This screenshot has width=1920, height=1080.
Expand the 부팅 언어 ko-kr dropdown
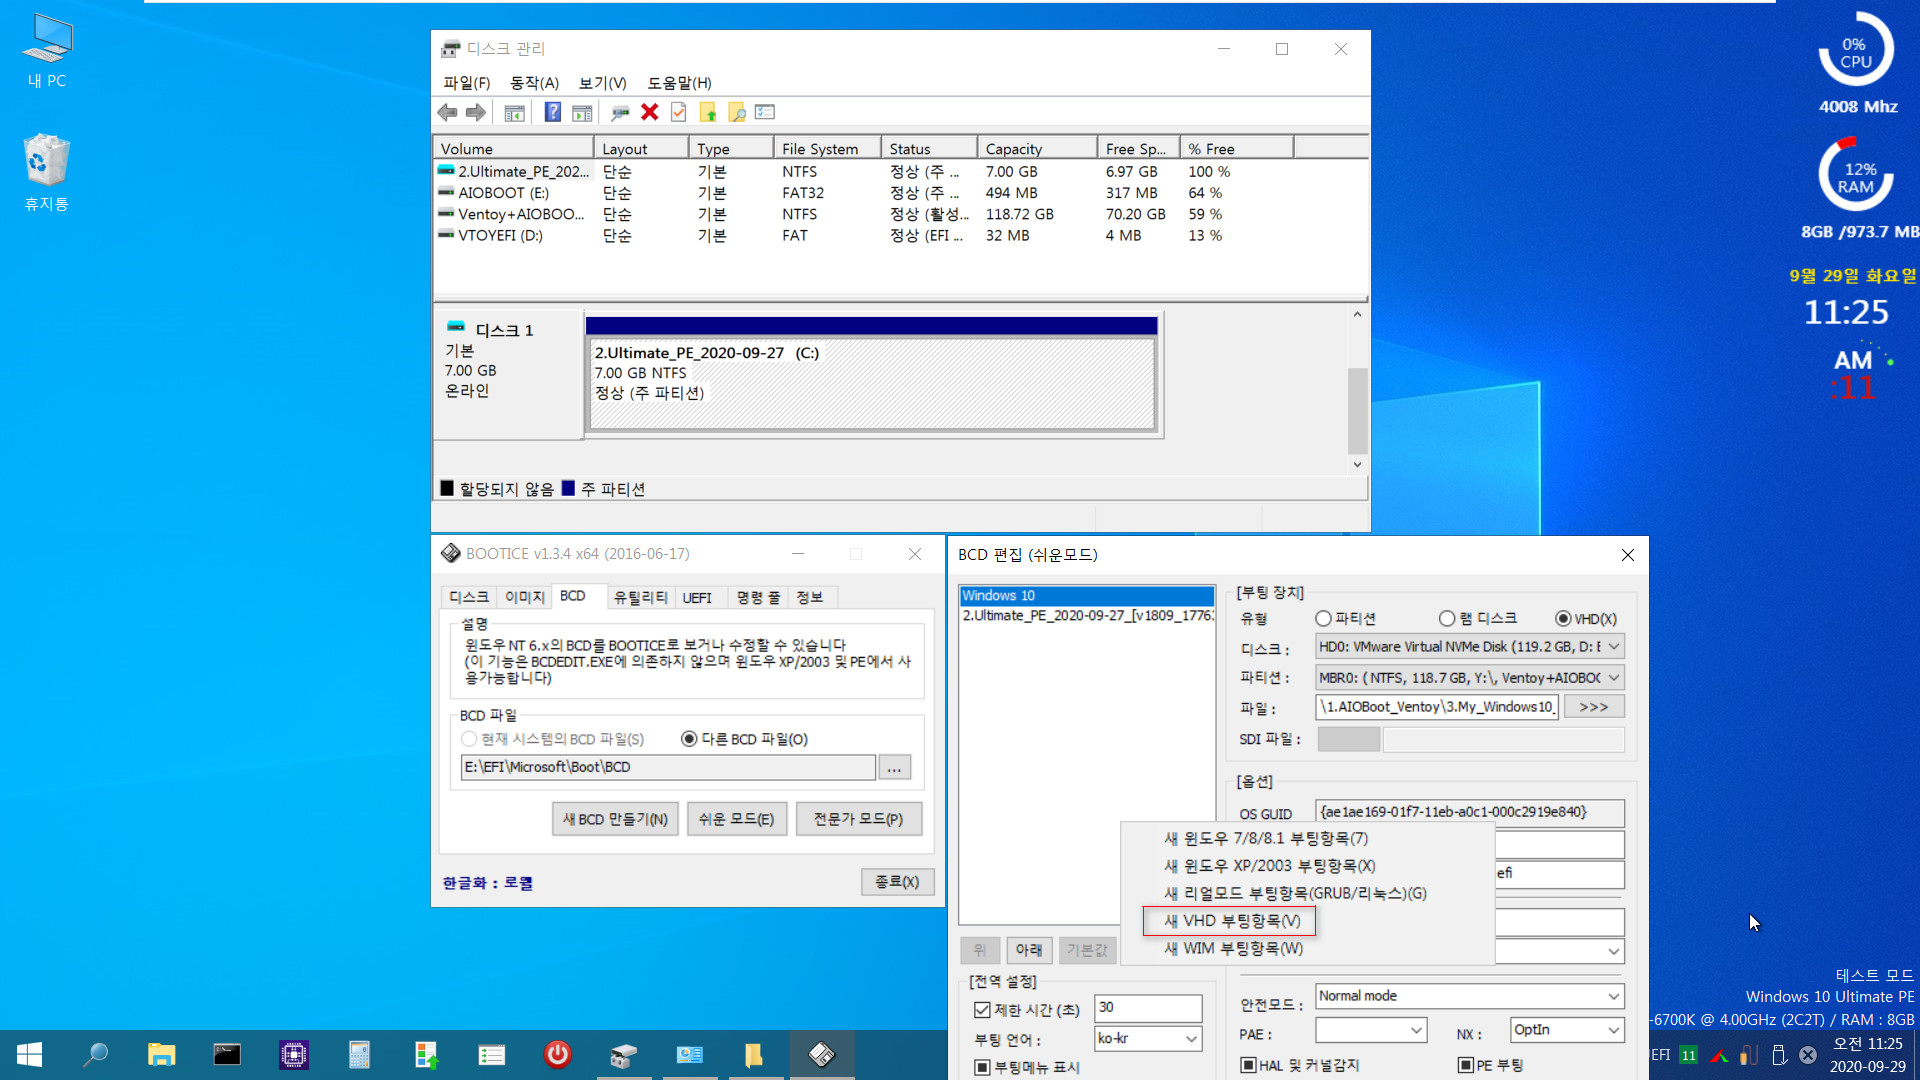[1191, 1039]
